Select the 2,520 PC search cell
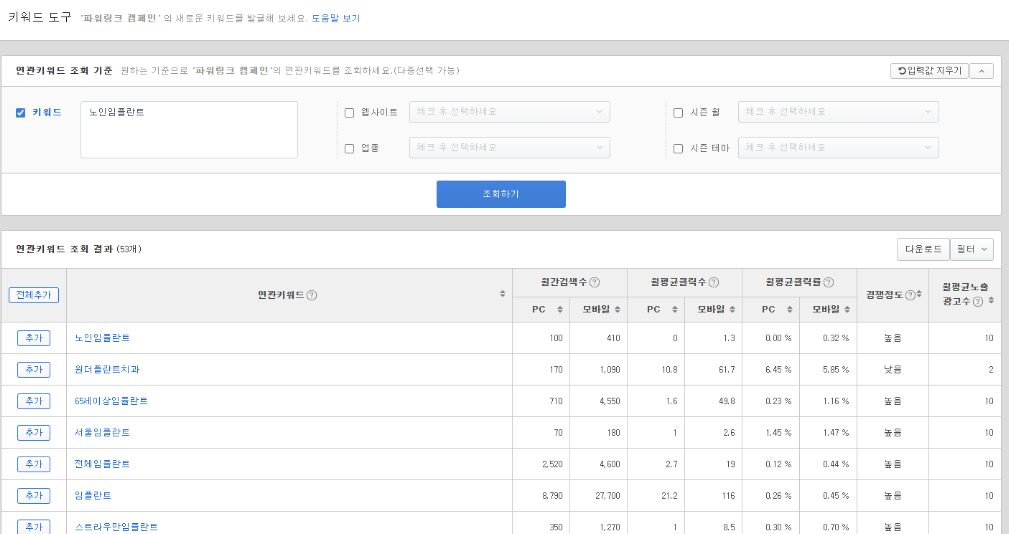This screenshot has width=1009, height=534. [541, 464]
